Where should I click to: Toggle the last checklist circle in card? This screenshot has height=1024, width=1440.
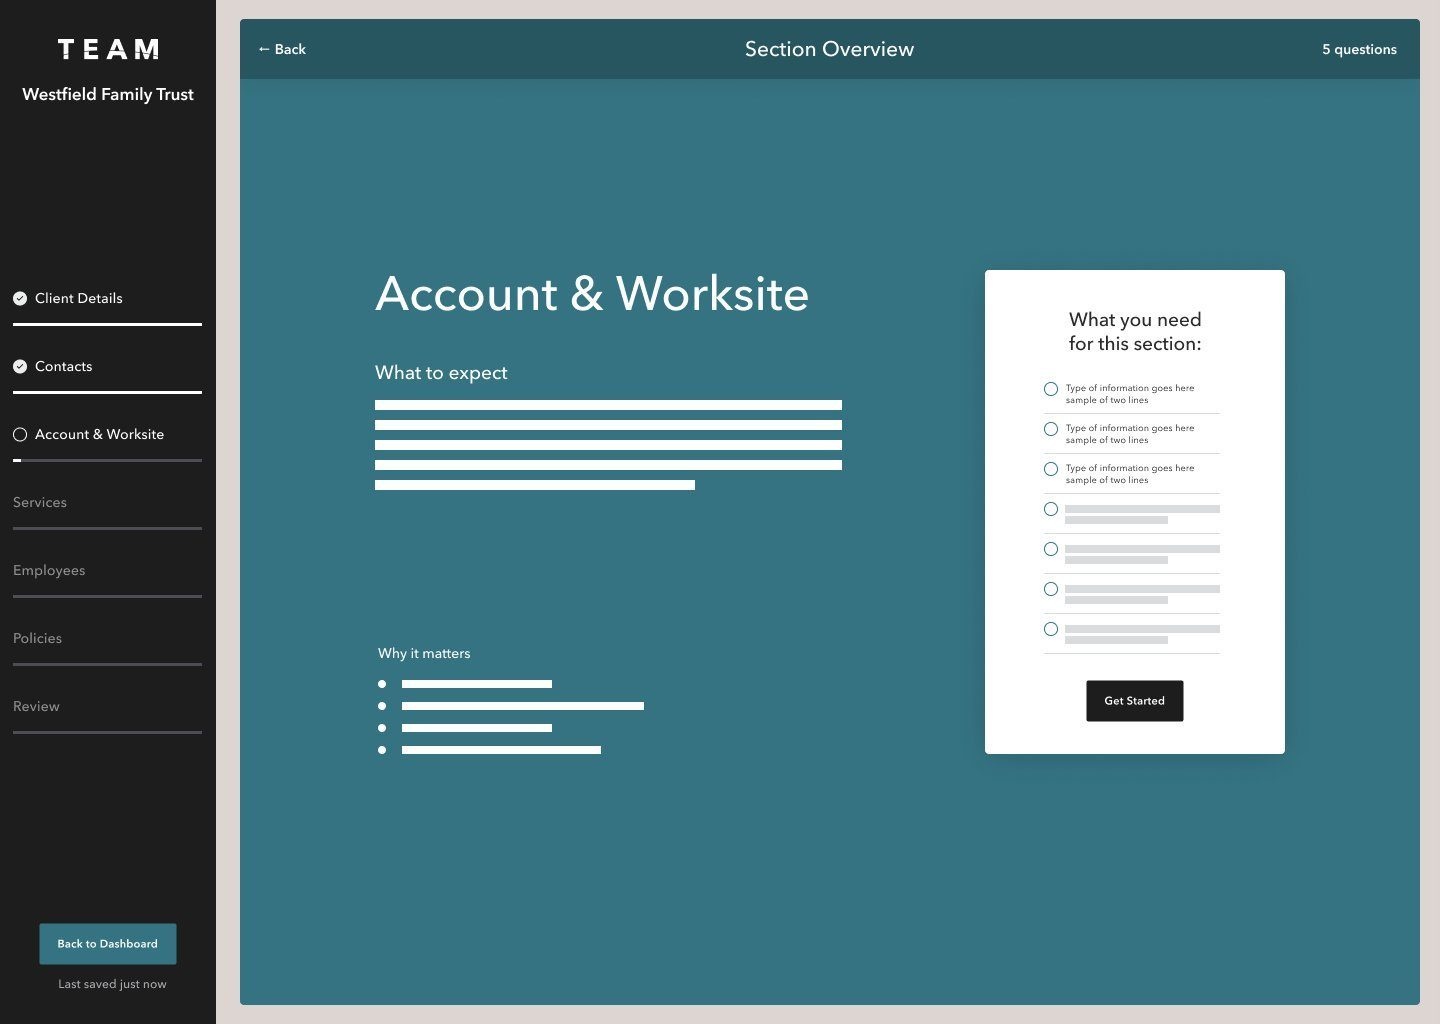click(1051, 629)
